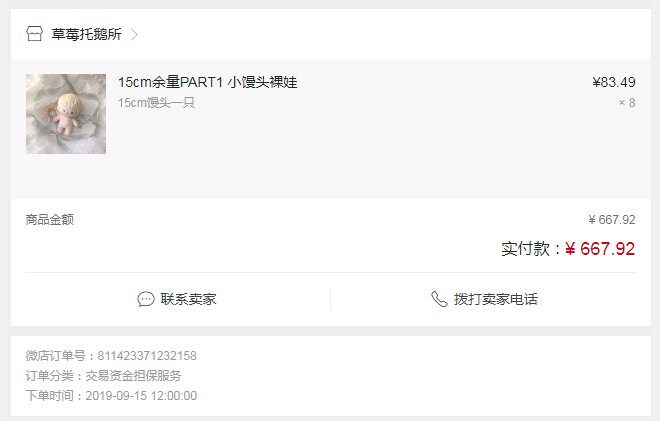Click the 订单分类 交易资金担保服务 line
Viewport: 660px width, 421px height.
click(104, 376)
